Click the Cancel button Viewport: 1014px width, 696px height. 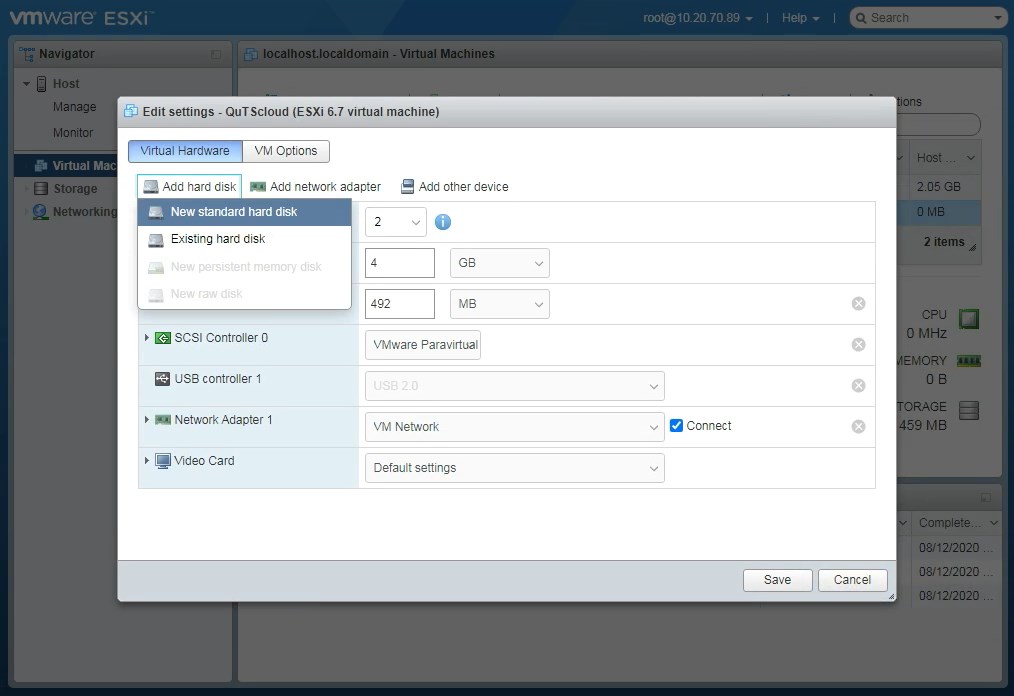tap(852, 580)
